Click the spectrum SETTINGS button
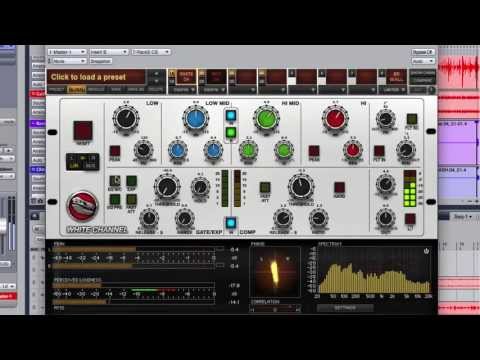The height and width of the screenshot is (360, 480). [345, 308]
